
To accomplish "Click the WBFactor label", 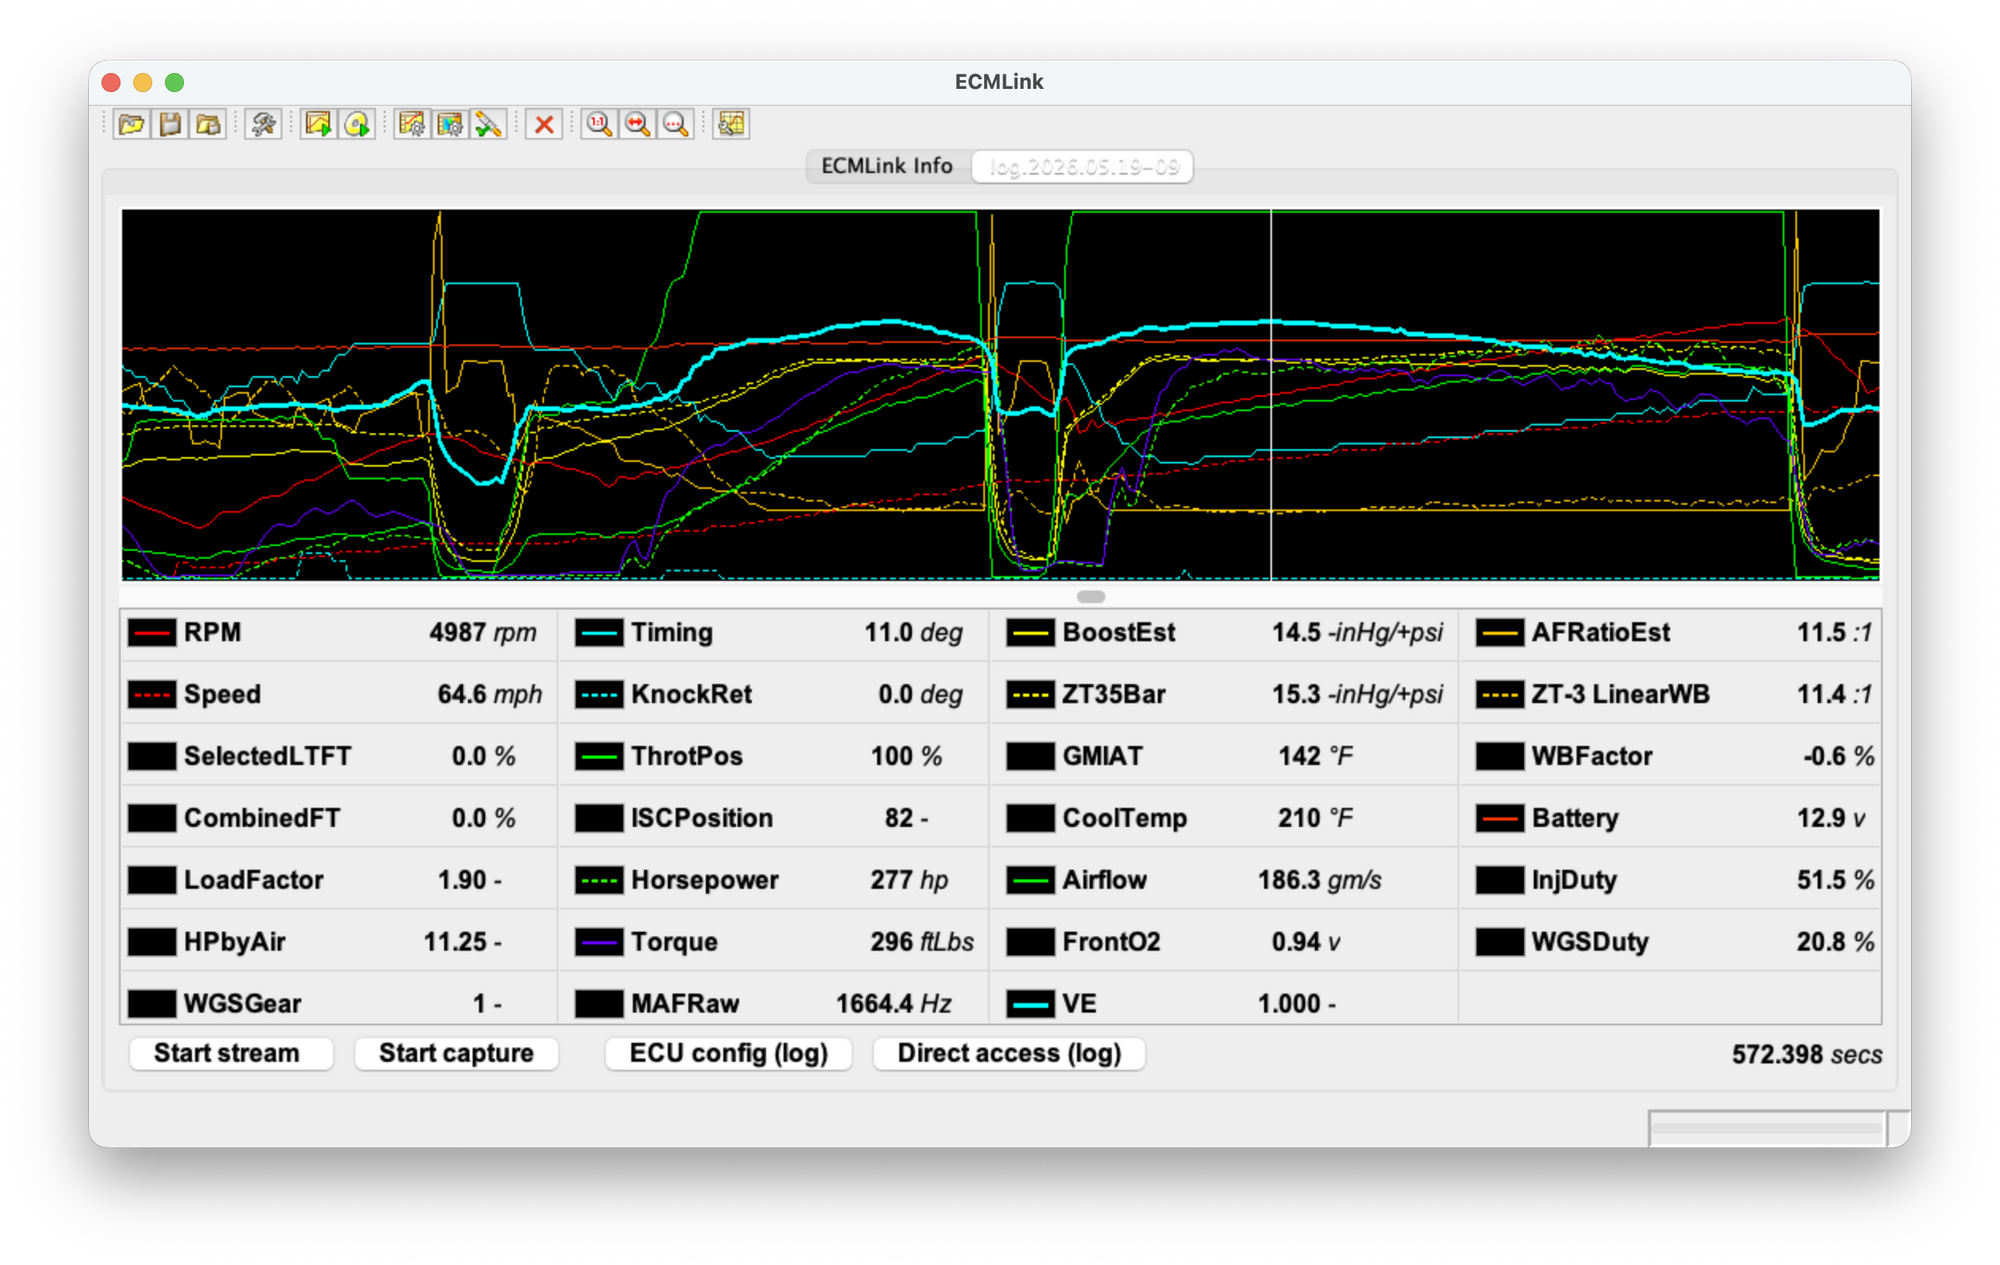I will 1592,757.
